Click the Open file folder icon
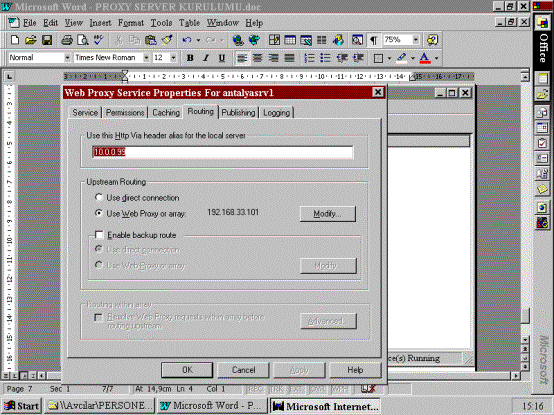The image size is (554, 415). point(31,40)
